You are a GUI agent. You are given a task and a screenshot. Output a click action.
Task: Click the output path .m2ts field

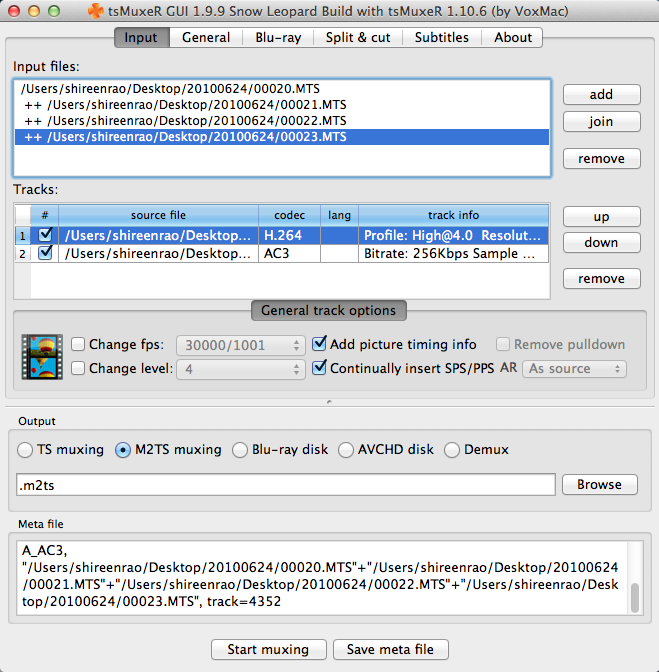286,485
